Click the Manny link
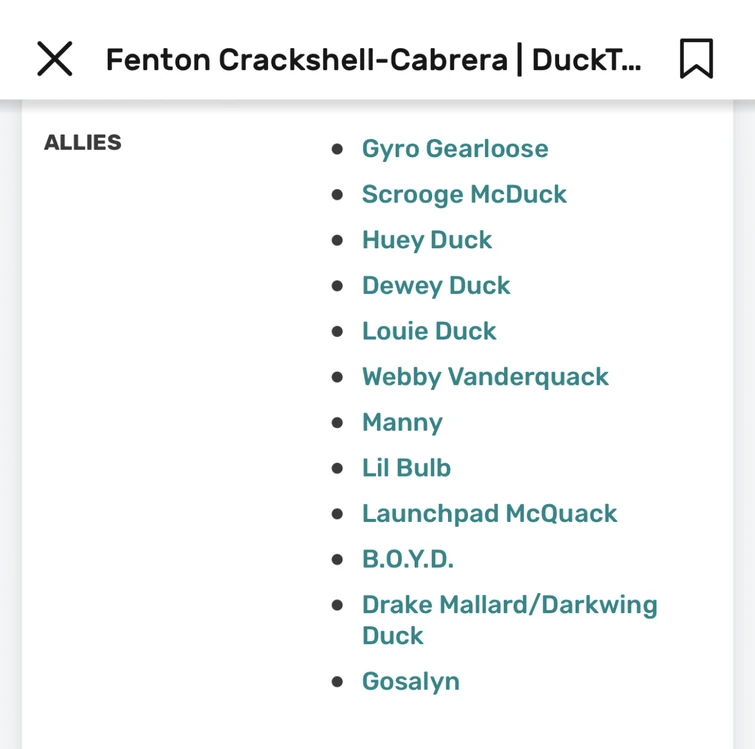 (402, 422)
